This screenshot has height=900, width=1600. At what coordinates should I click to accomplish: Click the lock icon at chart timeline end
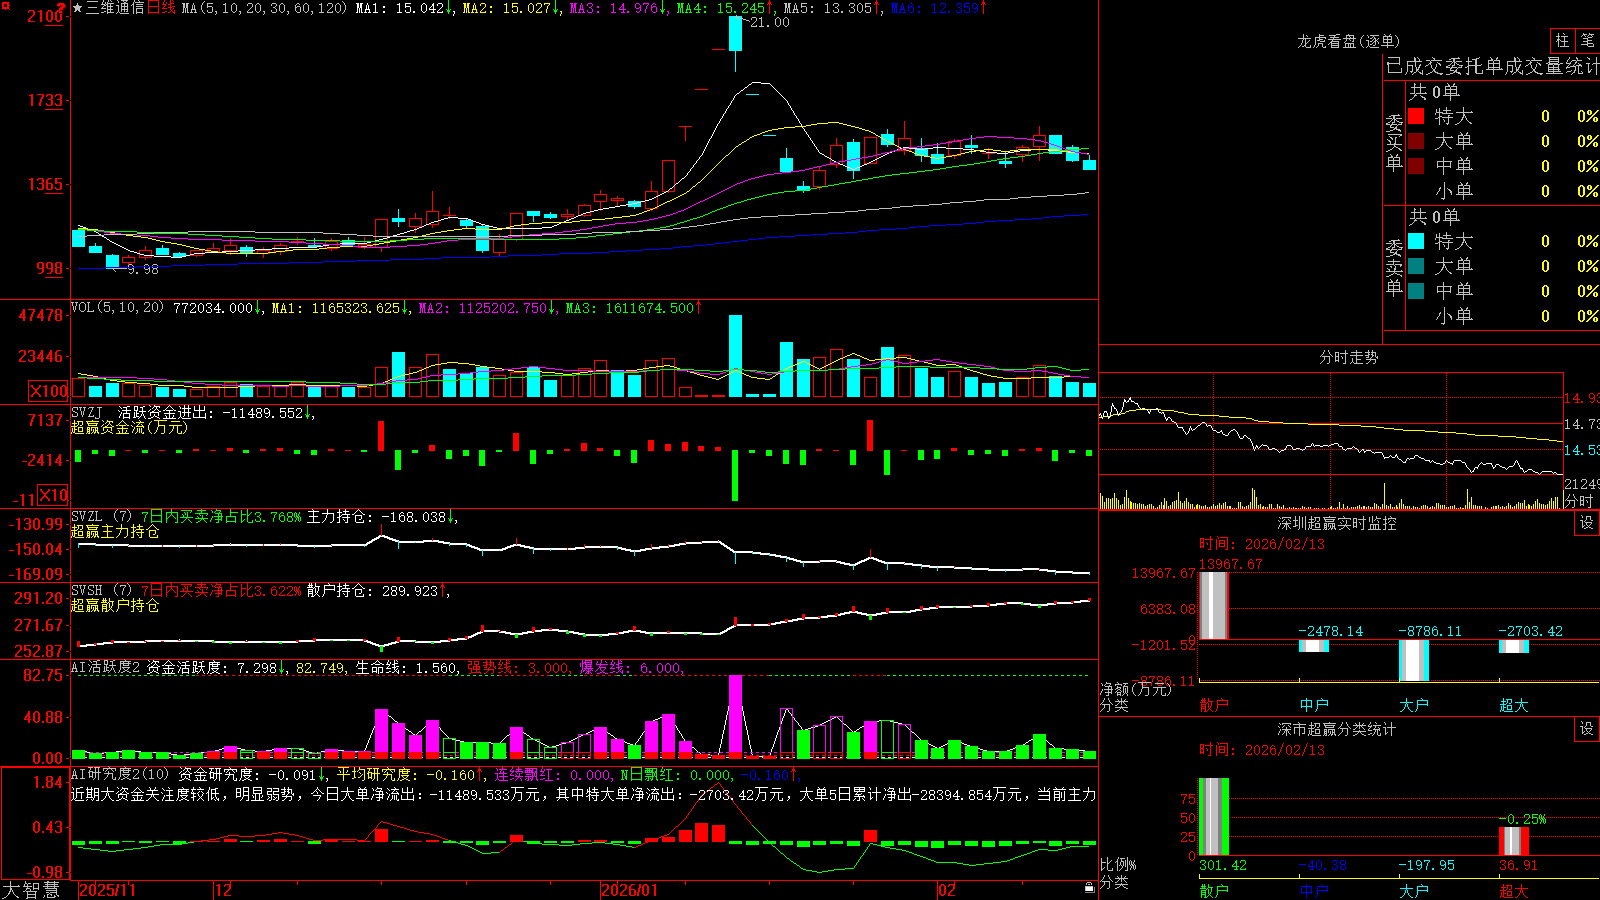coord(1090,888)
